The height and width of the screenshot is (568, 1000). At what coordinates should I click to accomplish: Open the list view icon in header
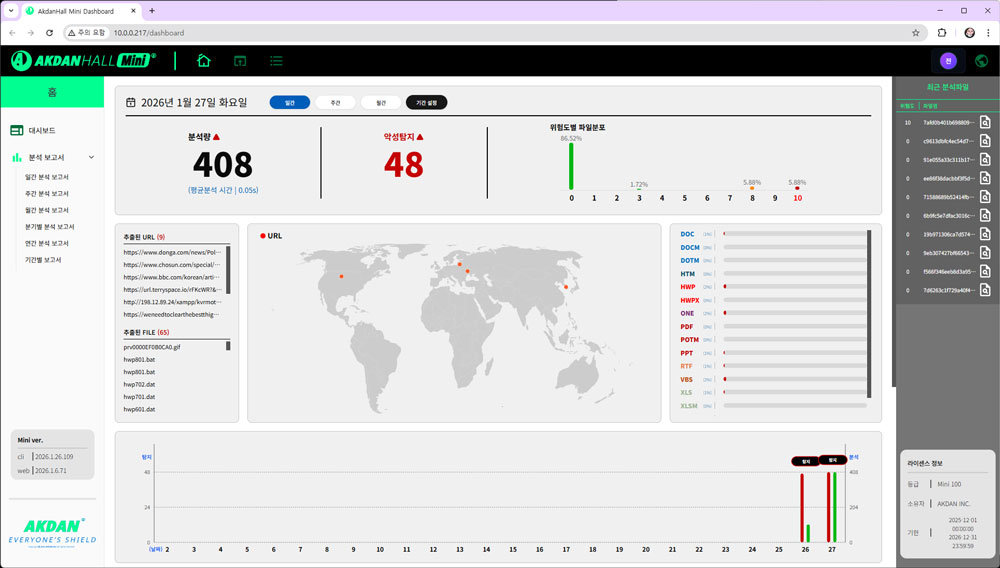click(276, 61)
